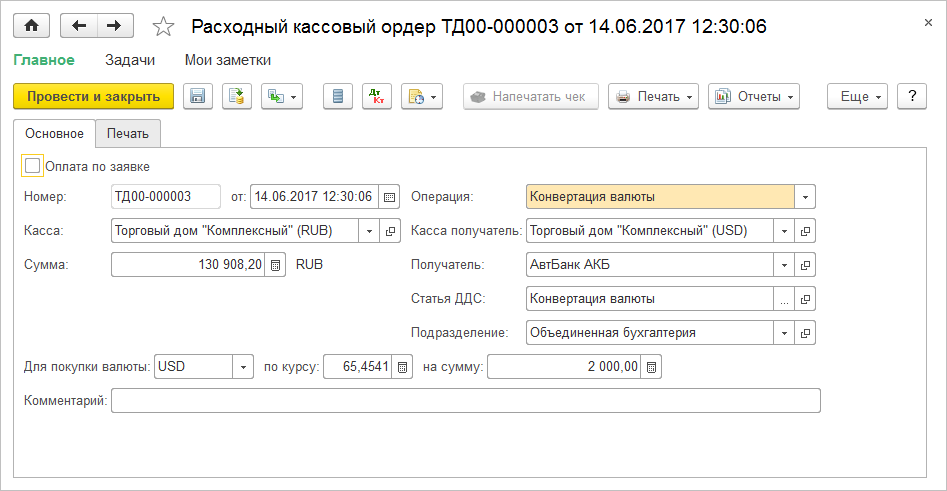947x491 pixels.
Task: Open calculator for the Сумма field
Action: [276, 265]
